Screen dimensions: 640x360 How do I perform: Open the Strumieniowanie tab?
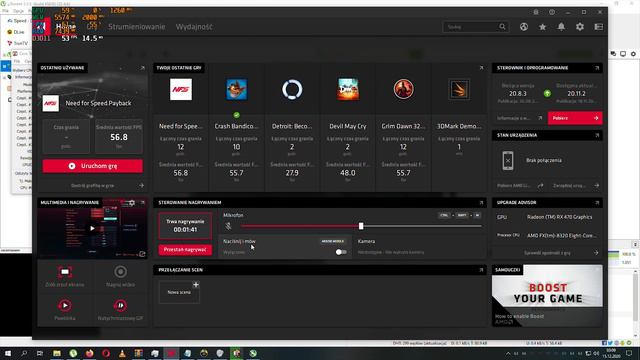tap(136, 27)
